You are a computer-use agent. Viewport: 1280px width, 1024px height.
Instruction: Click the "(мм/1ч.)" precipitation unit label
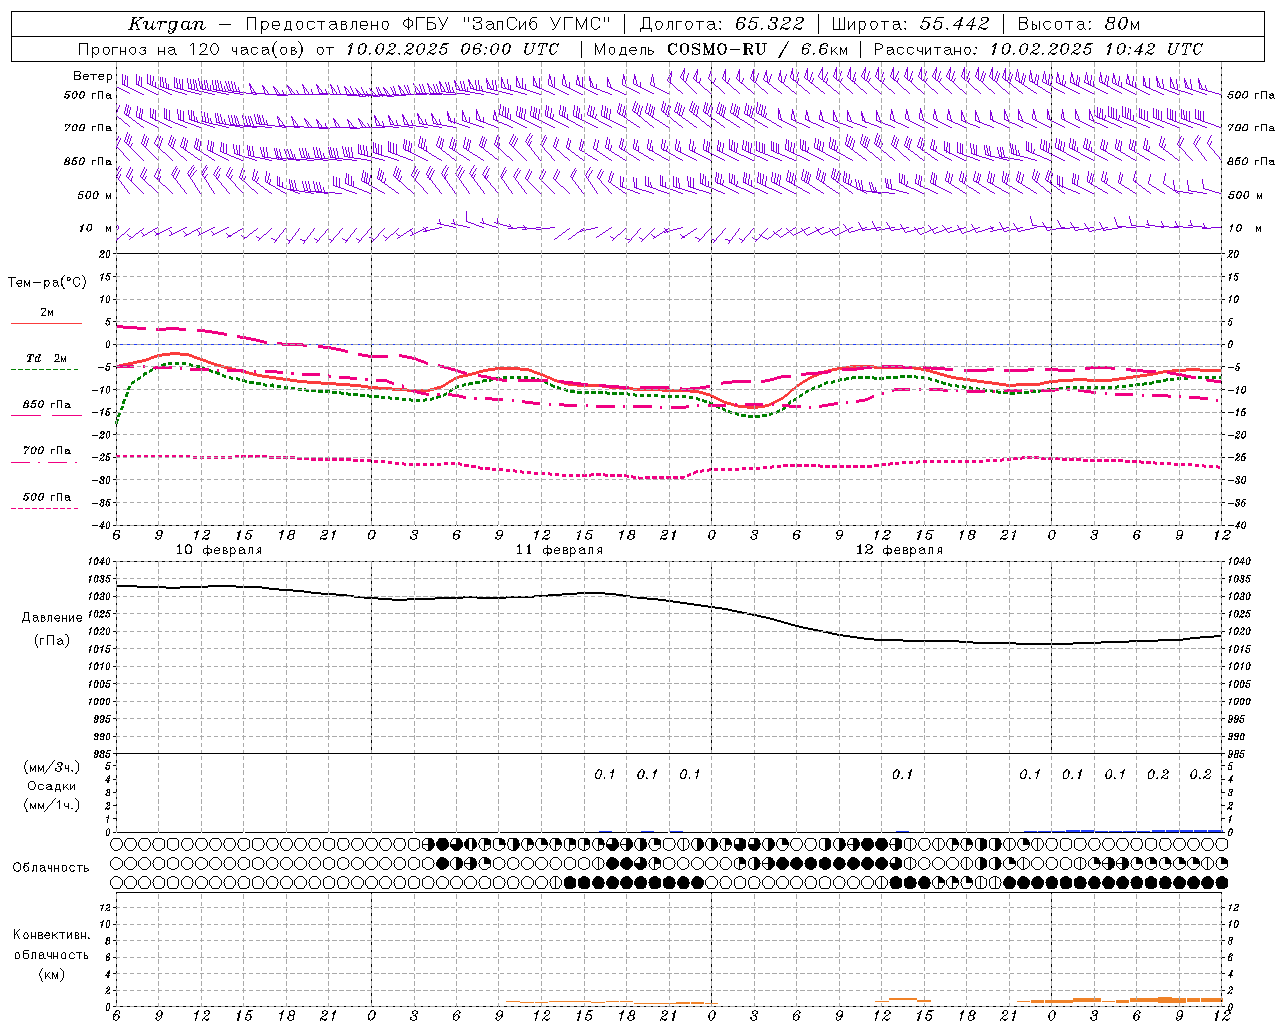(x=51, y=805)
